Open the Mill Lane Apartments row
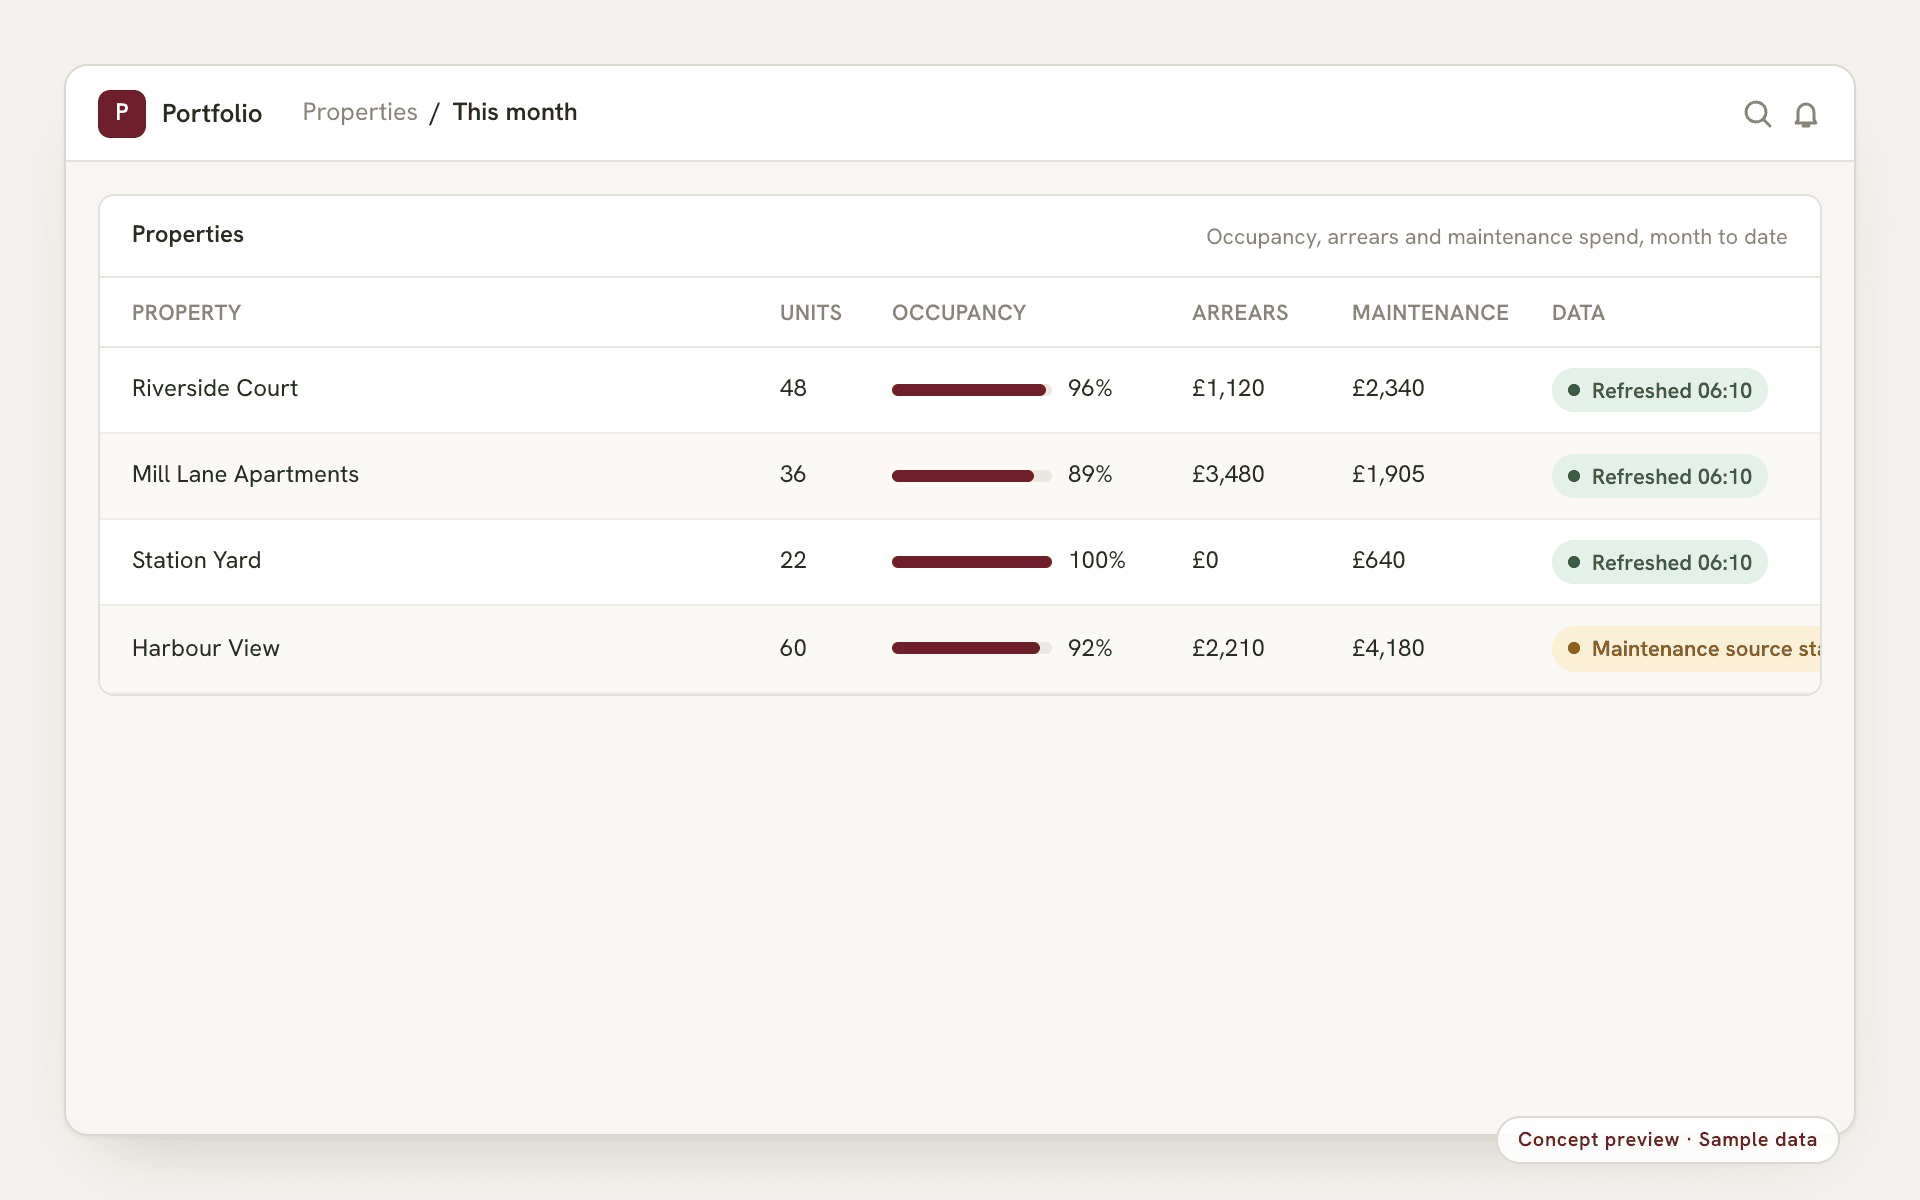1920x1200 pixels. click(960, 476)
